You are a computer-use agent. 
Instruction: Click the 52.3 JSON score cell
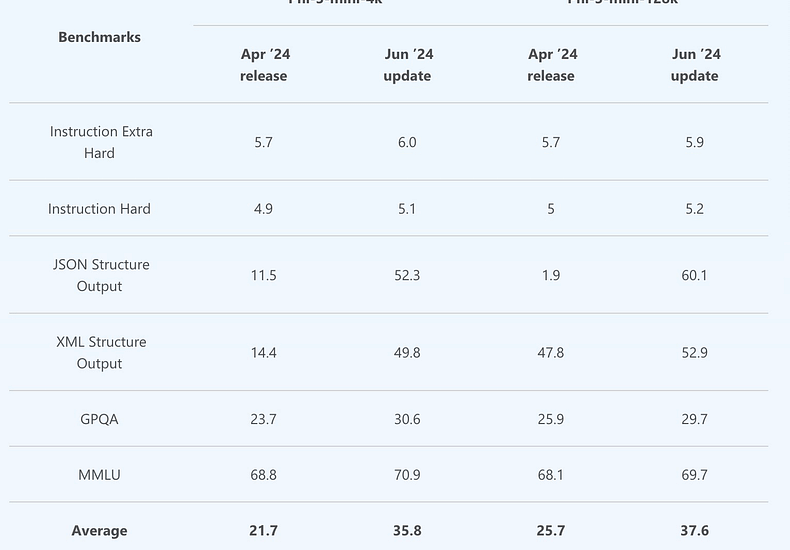coord(407,275)
